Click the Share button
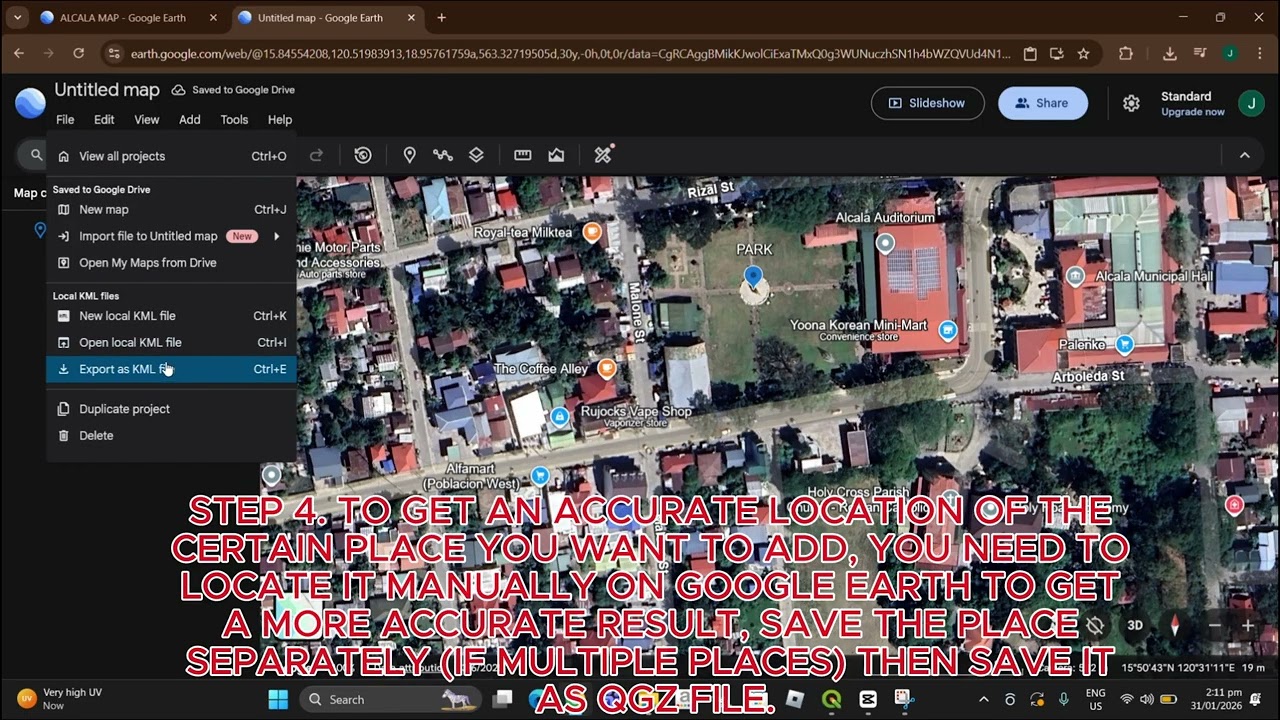This screenshot has height=720, width=1280. (x=1042, y=103)
